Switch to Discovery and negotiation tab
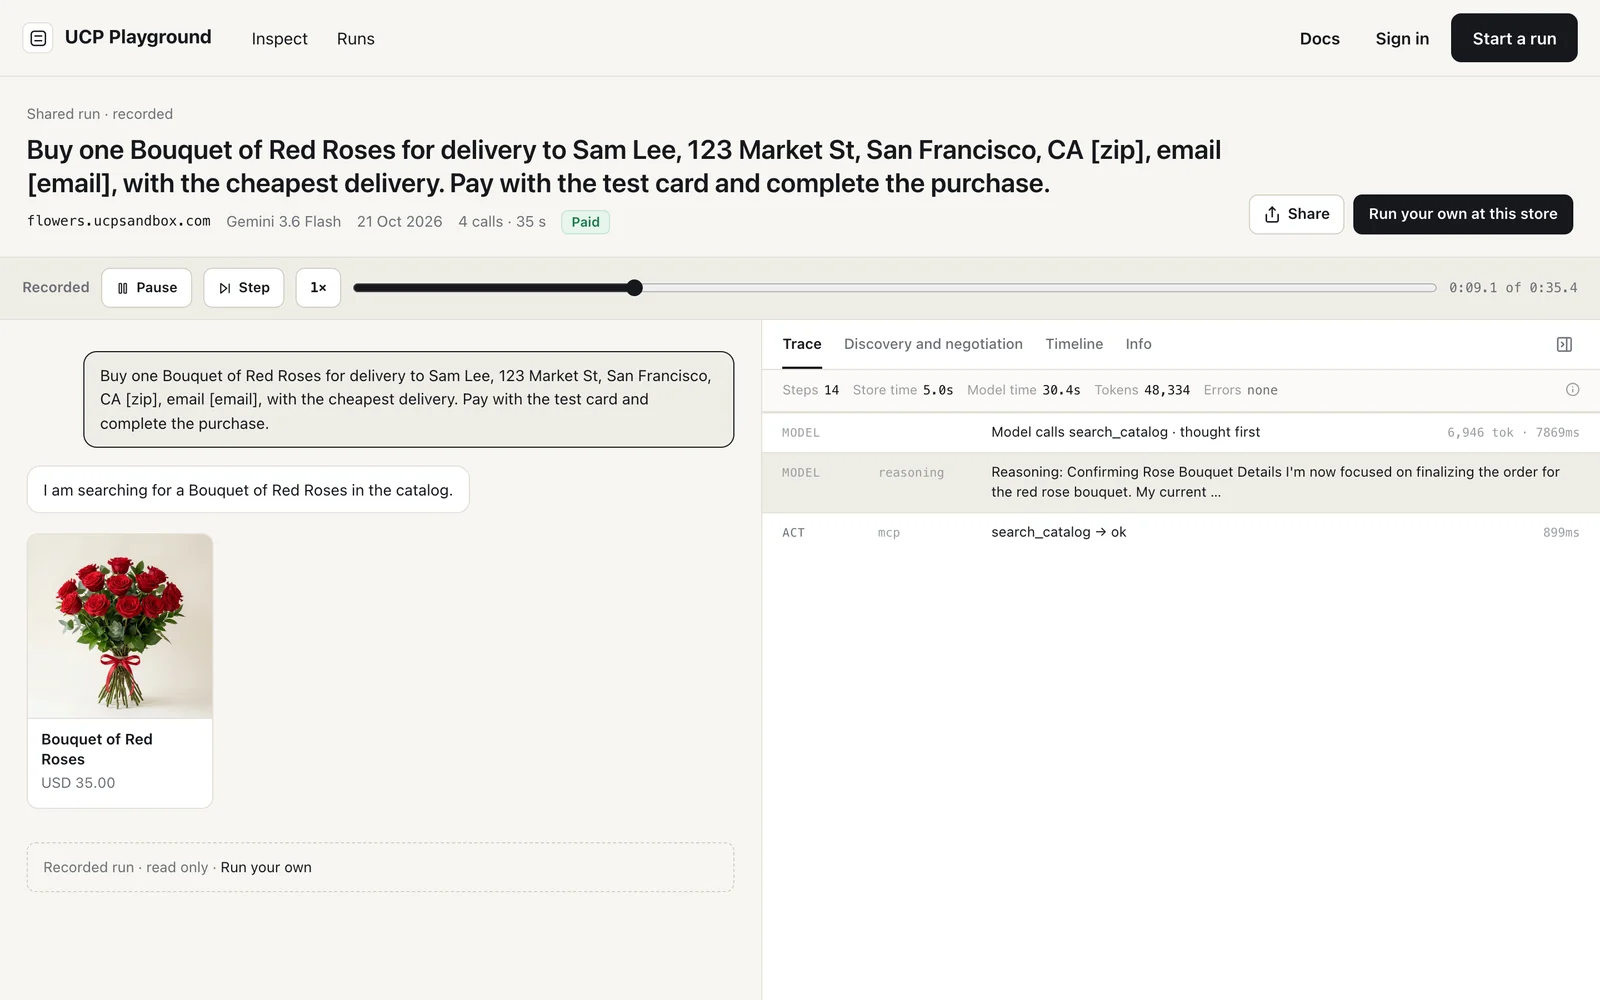The image size is (1600, 1000). pyautogui.click(x=933, y=344)
